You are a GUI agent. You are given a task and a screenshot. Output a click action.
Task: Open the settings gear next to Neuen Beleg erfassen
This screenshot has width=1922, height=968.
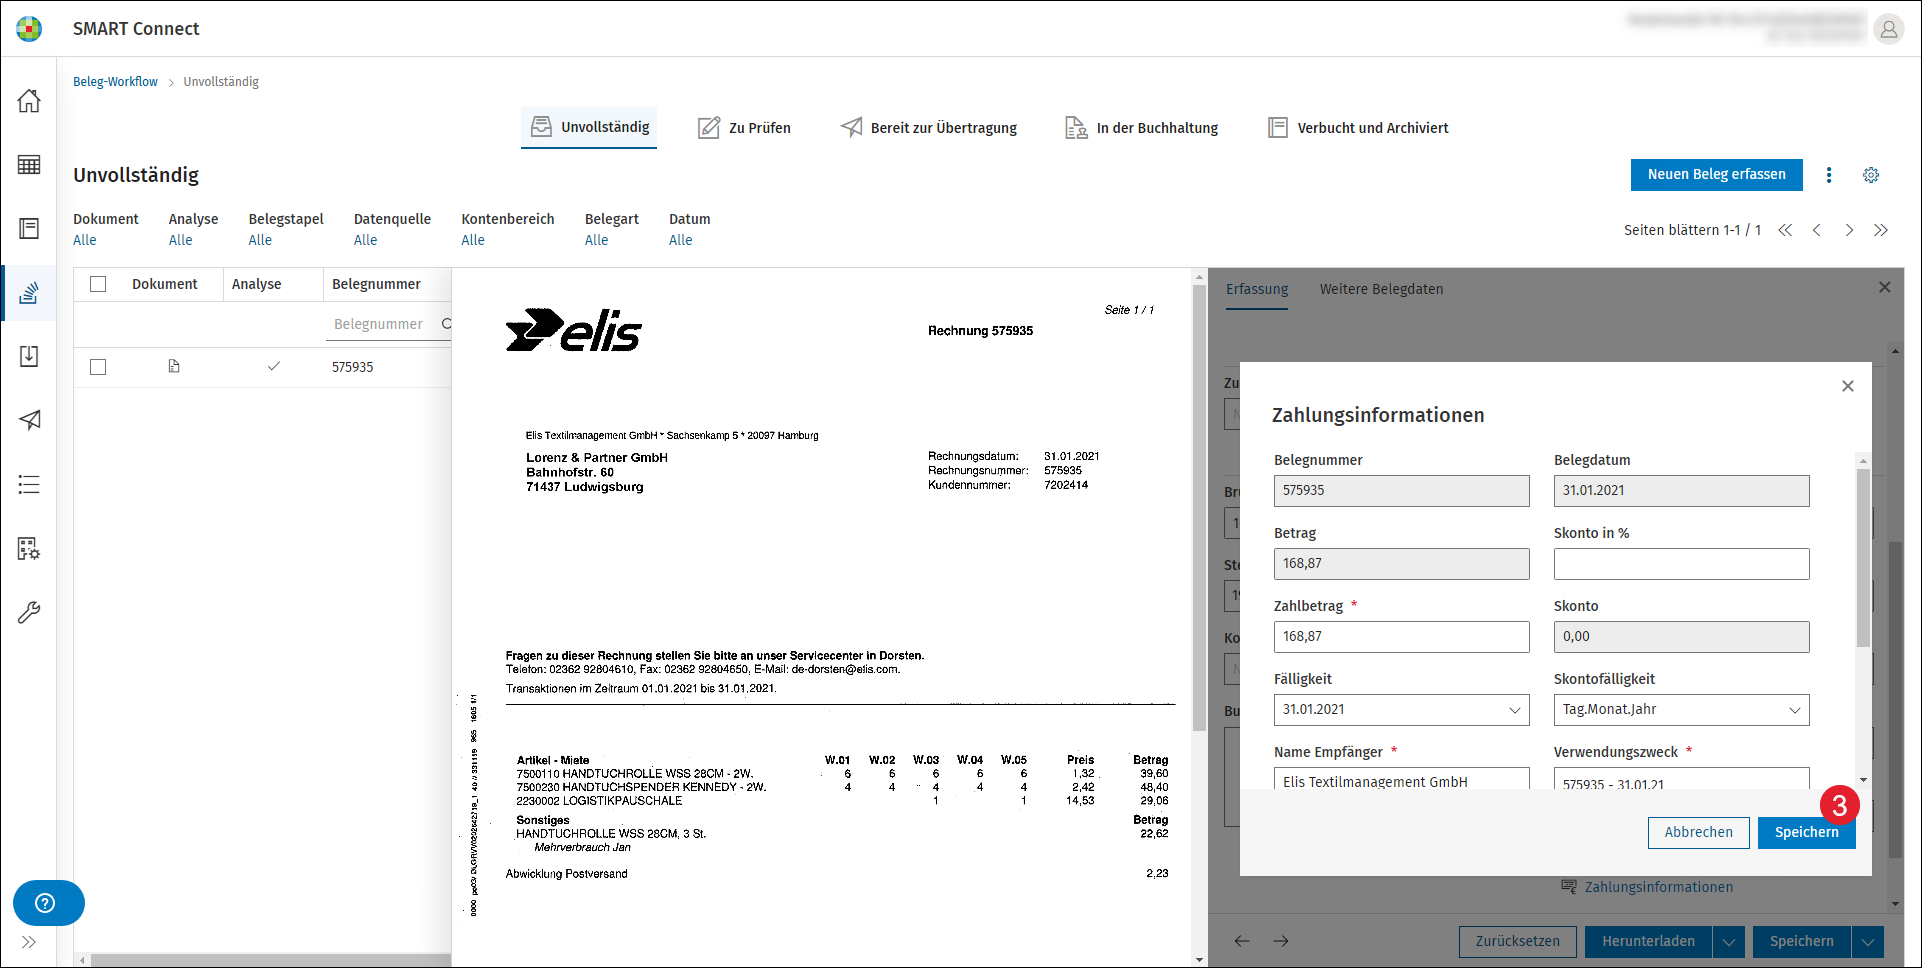(x=1871, y=175)
